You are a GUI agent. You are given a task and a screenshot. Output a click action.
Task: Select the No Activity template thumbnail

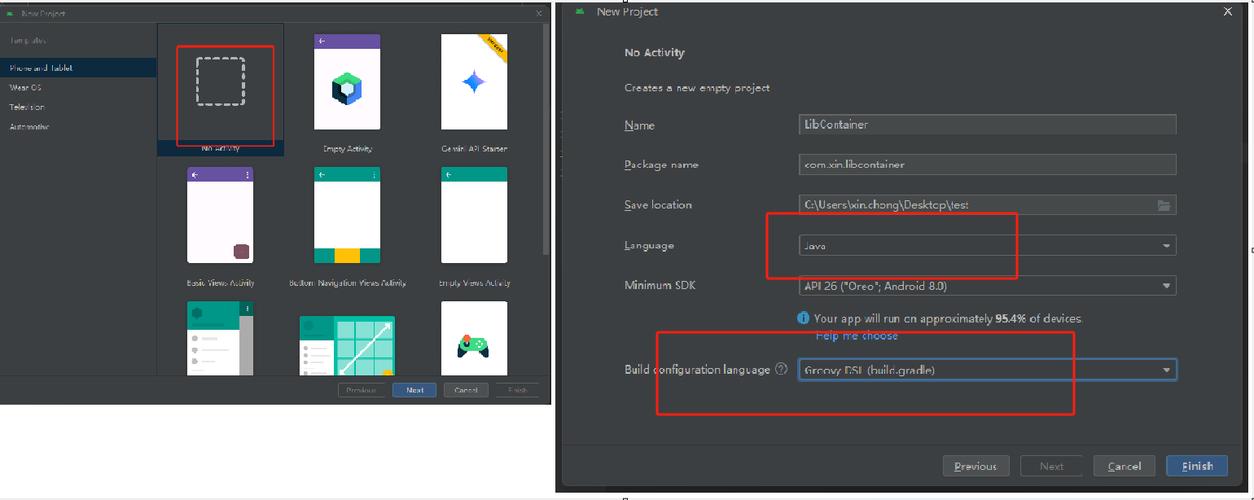(x=221, y=82)
